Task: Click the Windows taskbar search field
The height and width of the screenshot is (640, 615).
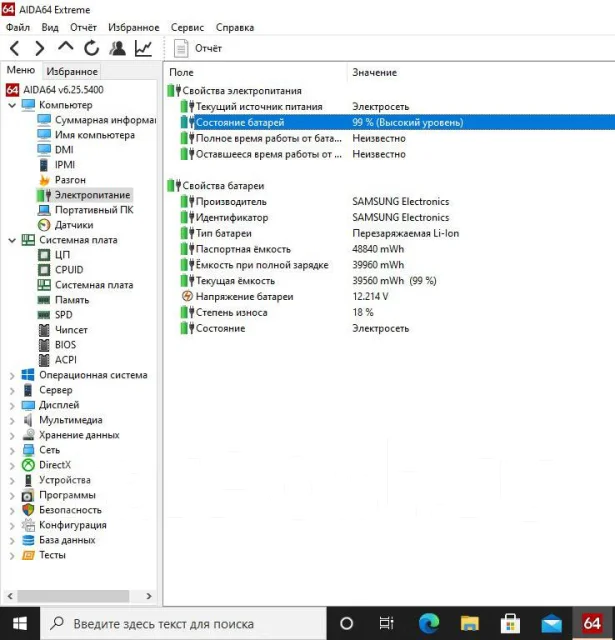Action: pos(183,623)
